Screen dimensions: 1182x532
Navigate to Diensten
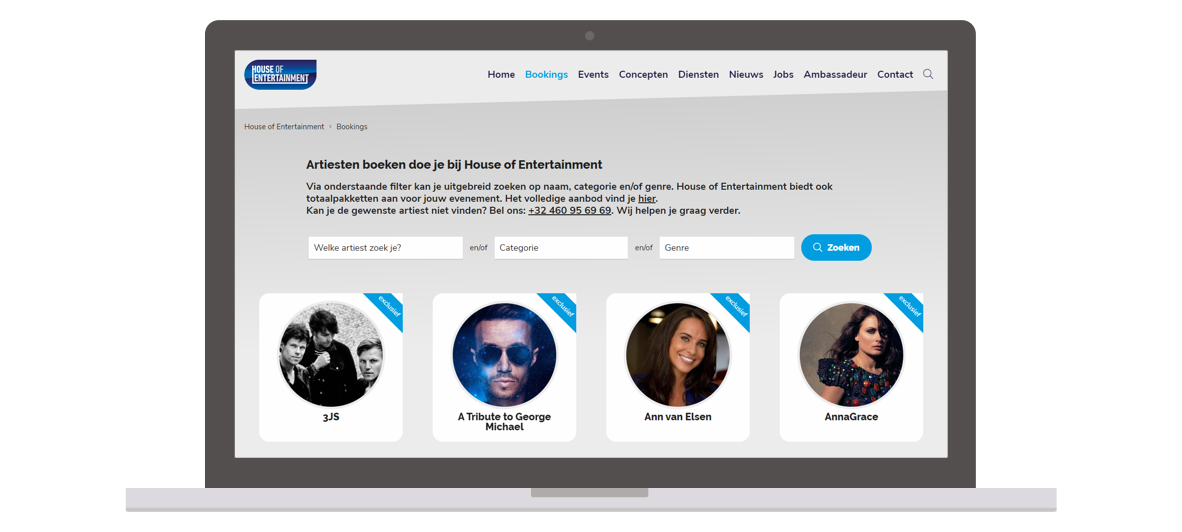coord(698,75)
